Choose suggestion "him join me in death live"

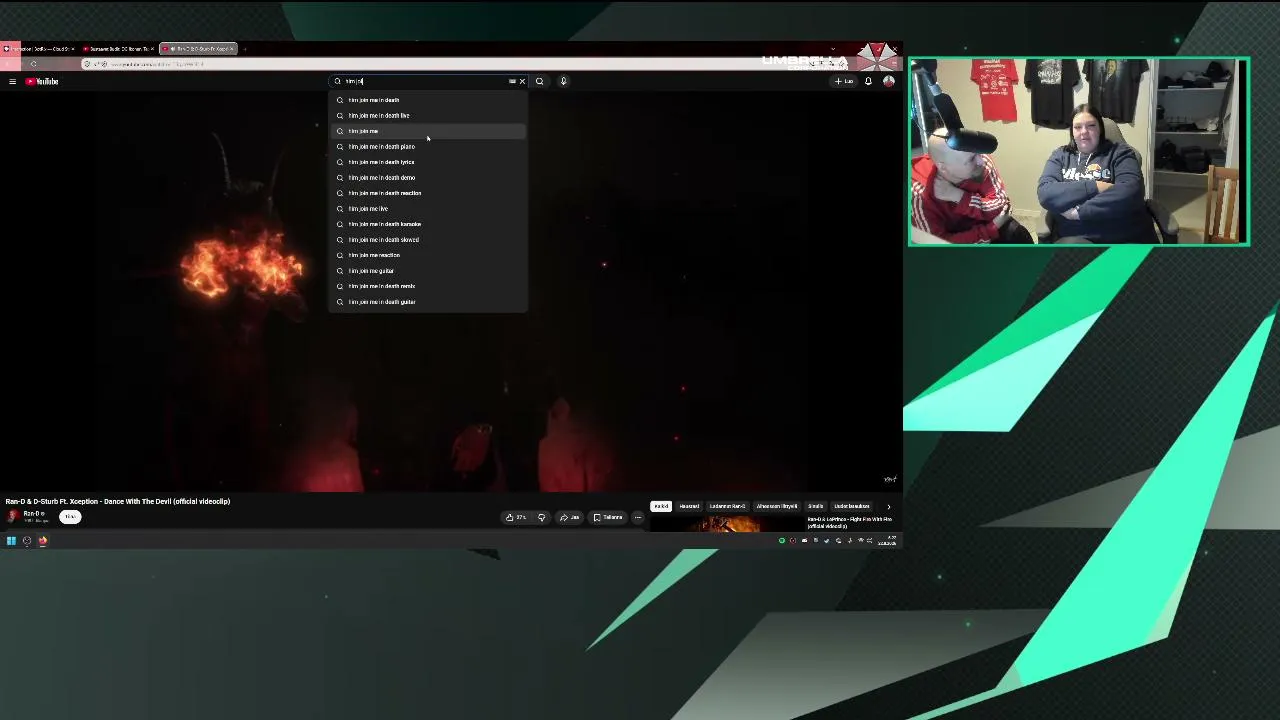(x=428, y=115)
